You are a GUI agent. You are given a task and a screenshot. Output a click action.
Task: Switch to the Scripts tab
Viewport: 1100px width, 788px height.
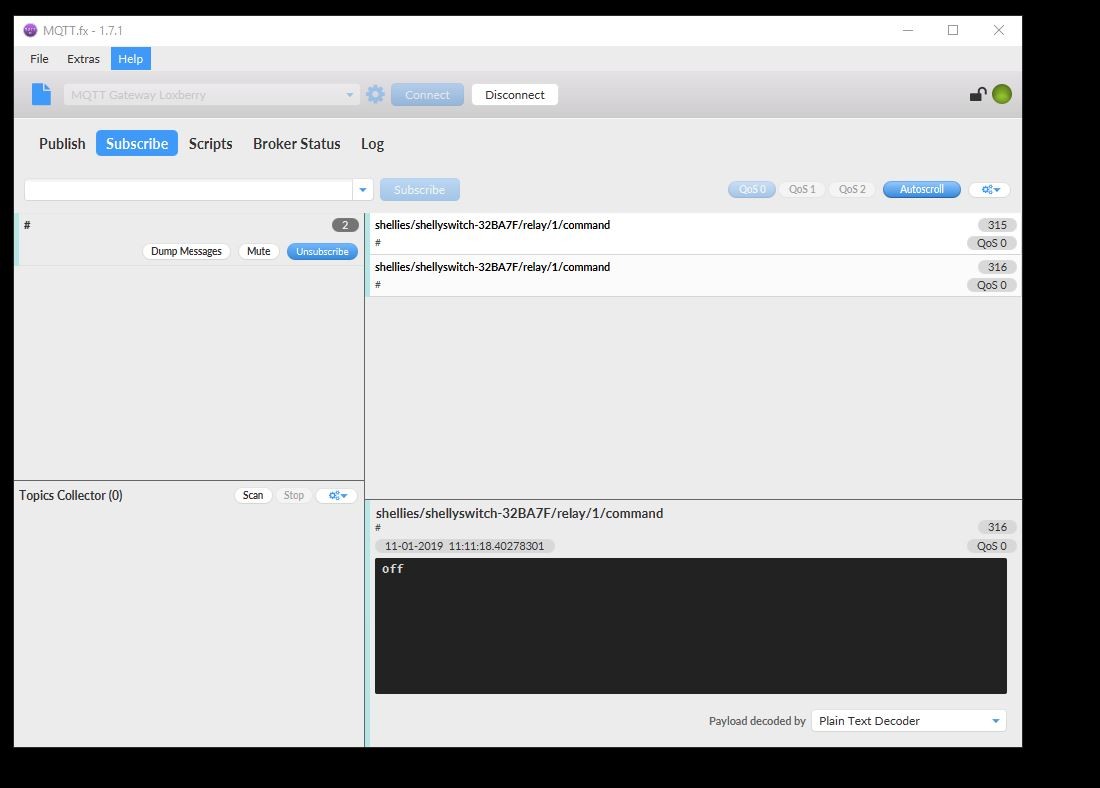[x=210, y=143]
